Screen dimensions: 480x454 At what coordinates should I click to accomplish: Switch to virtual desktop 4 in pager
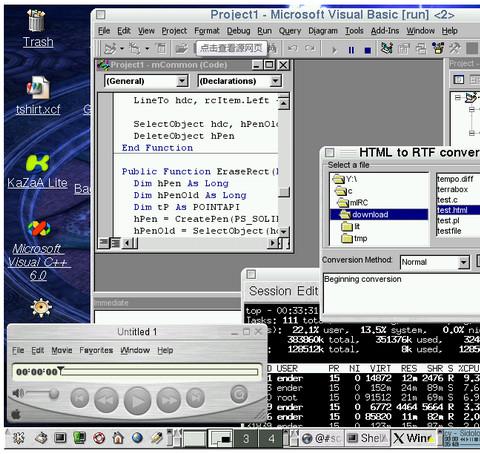tap(271, 438)
